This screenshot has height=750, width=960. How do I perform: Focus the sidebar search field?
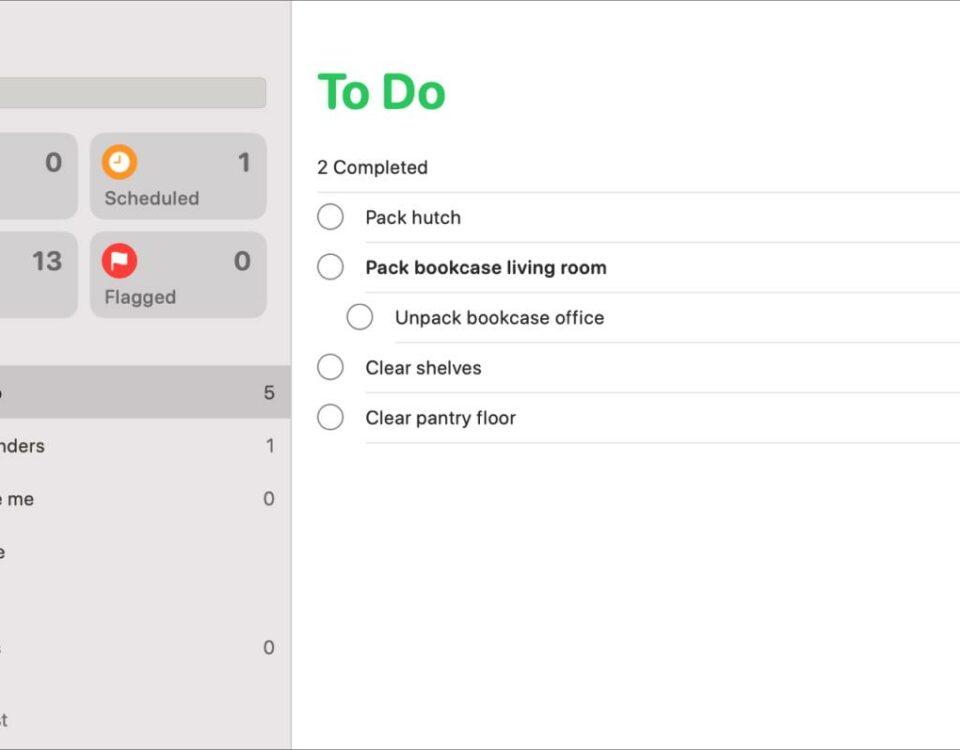[x=133, y=92]
